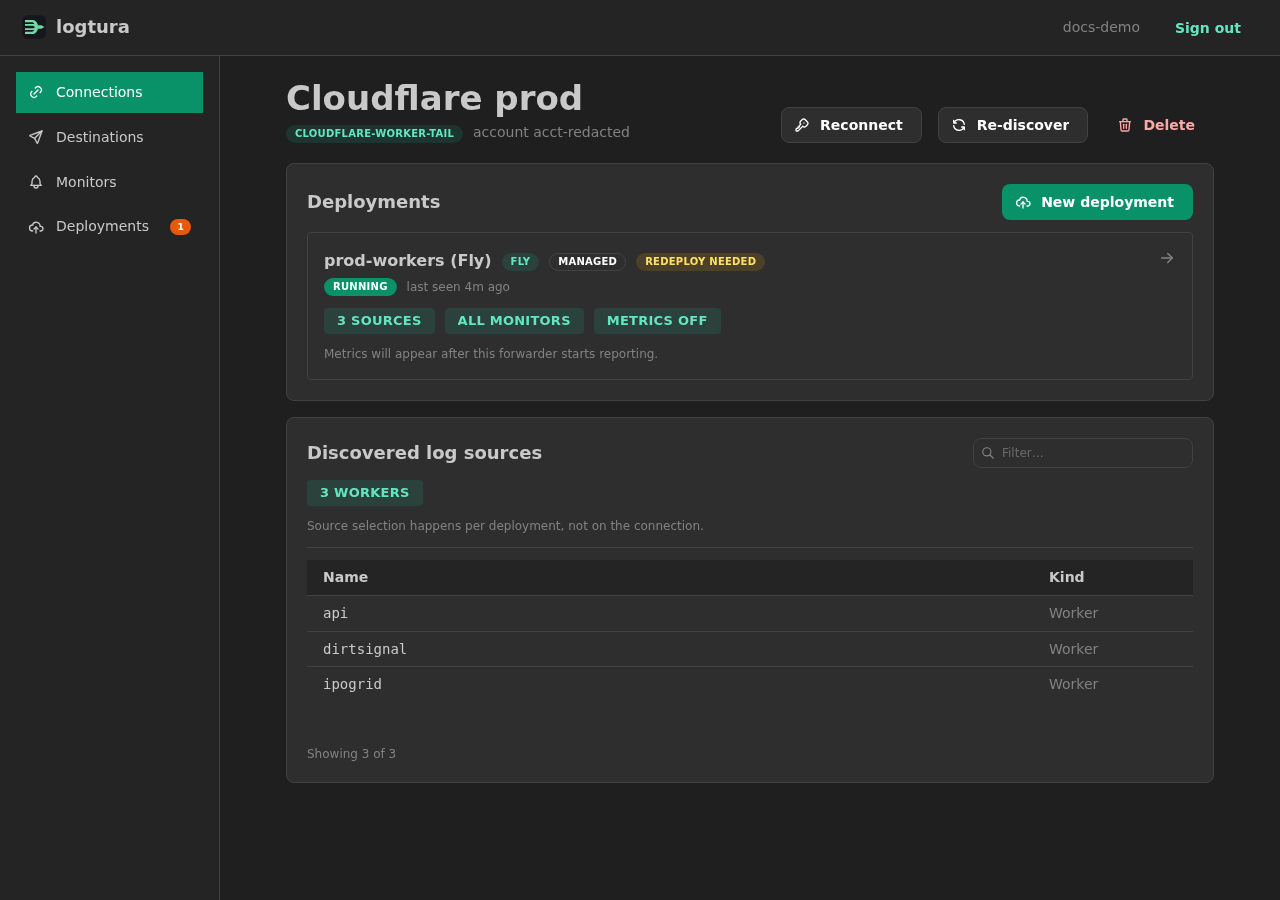
Task: Click the Re-discover button
Action: tap(1013, 125)
